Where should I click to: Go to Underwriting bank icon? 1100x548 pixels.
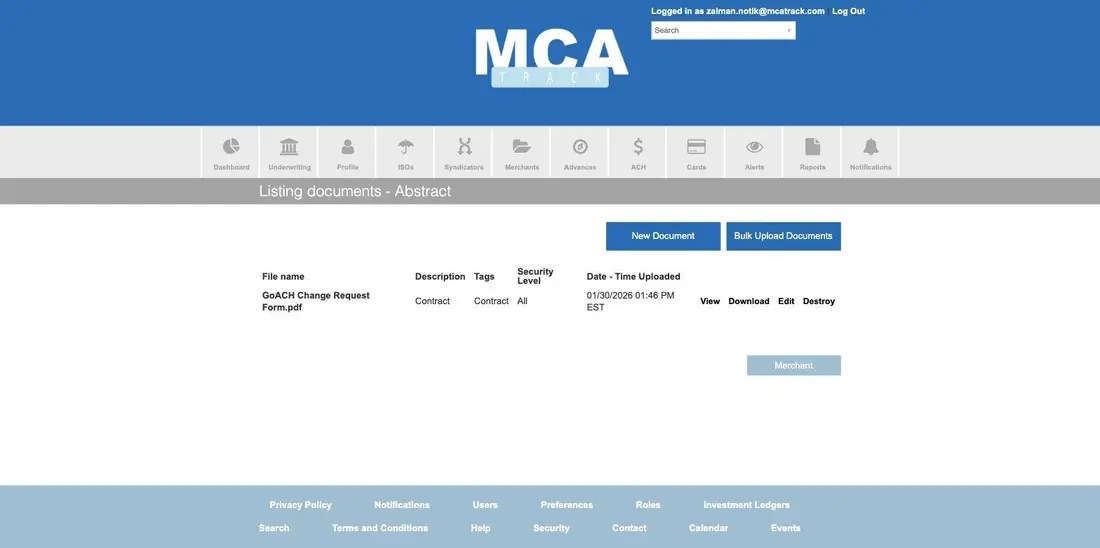(x=289, y=146)
